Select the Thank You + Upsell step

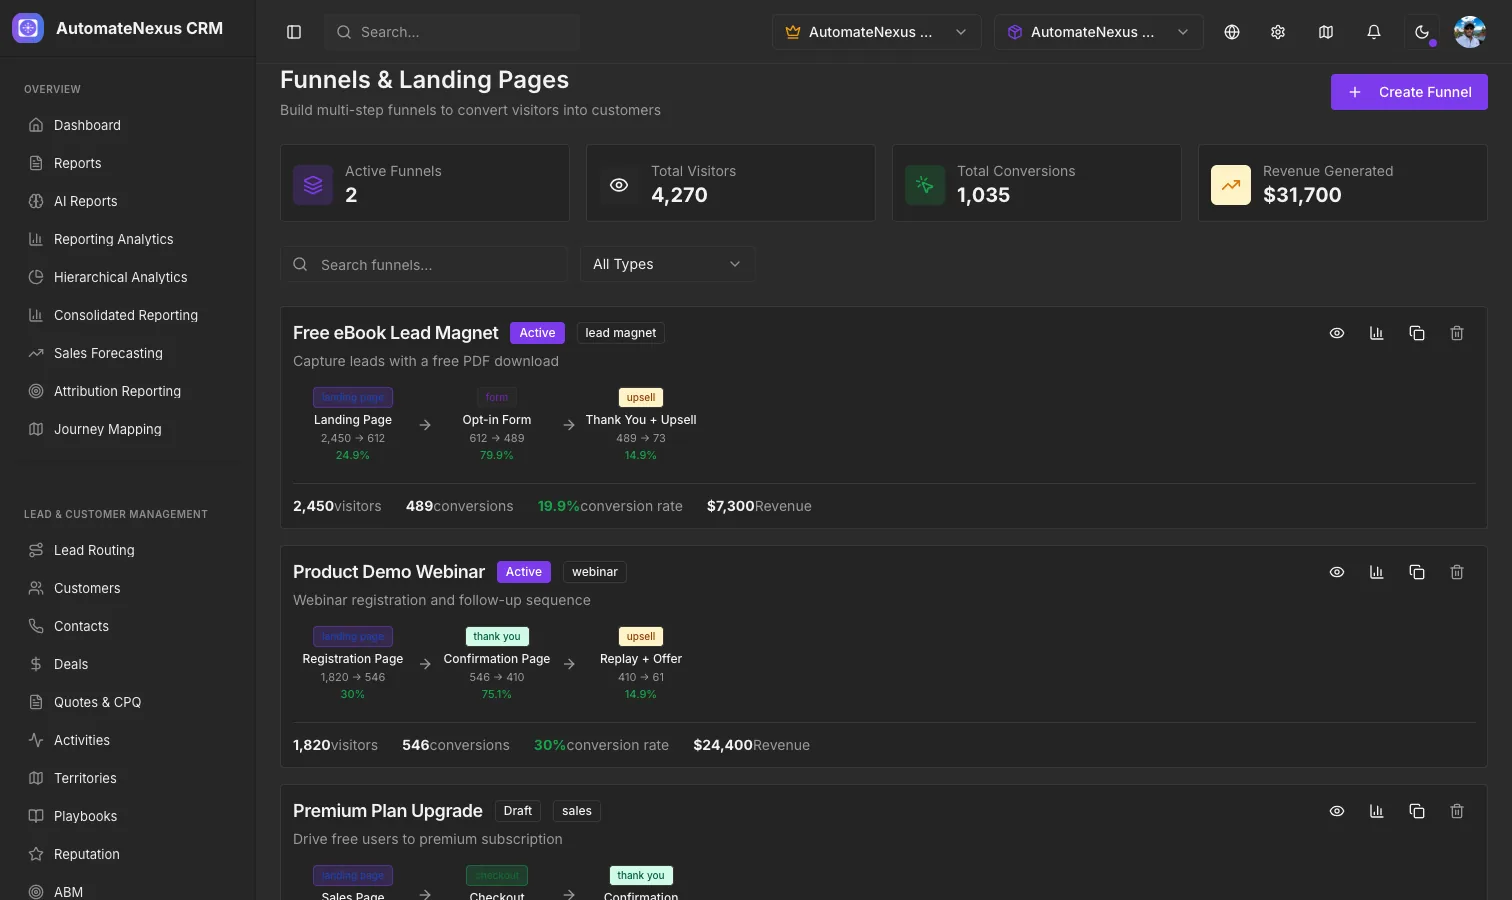[x=641, y=425]
